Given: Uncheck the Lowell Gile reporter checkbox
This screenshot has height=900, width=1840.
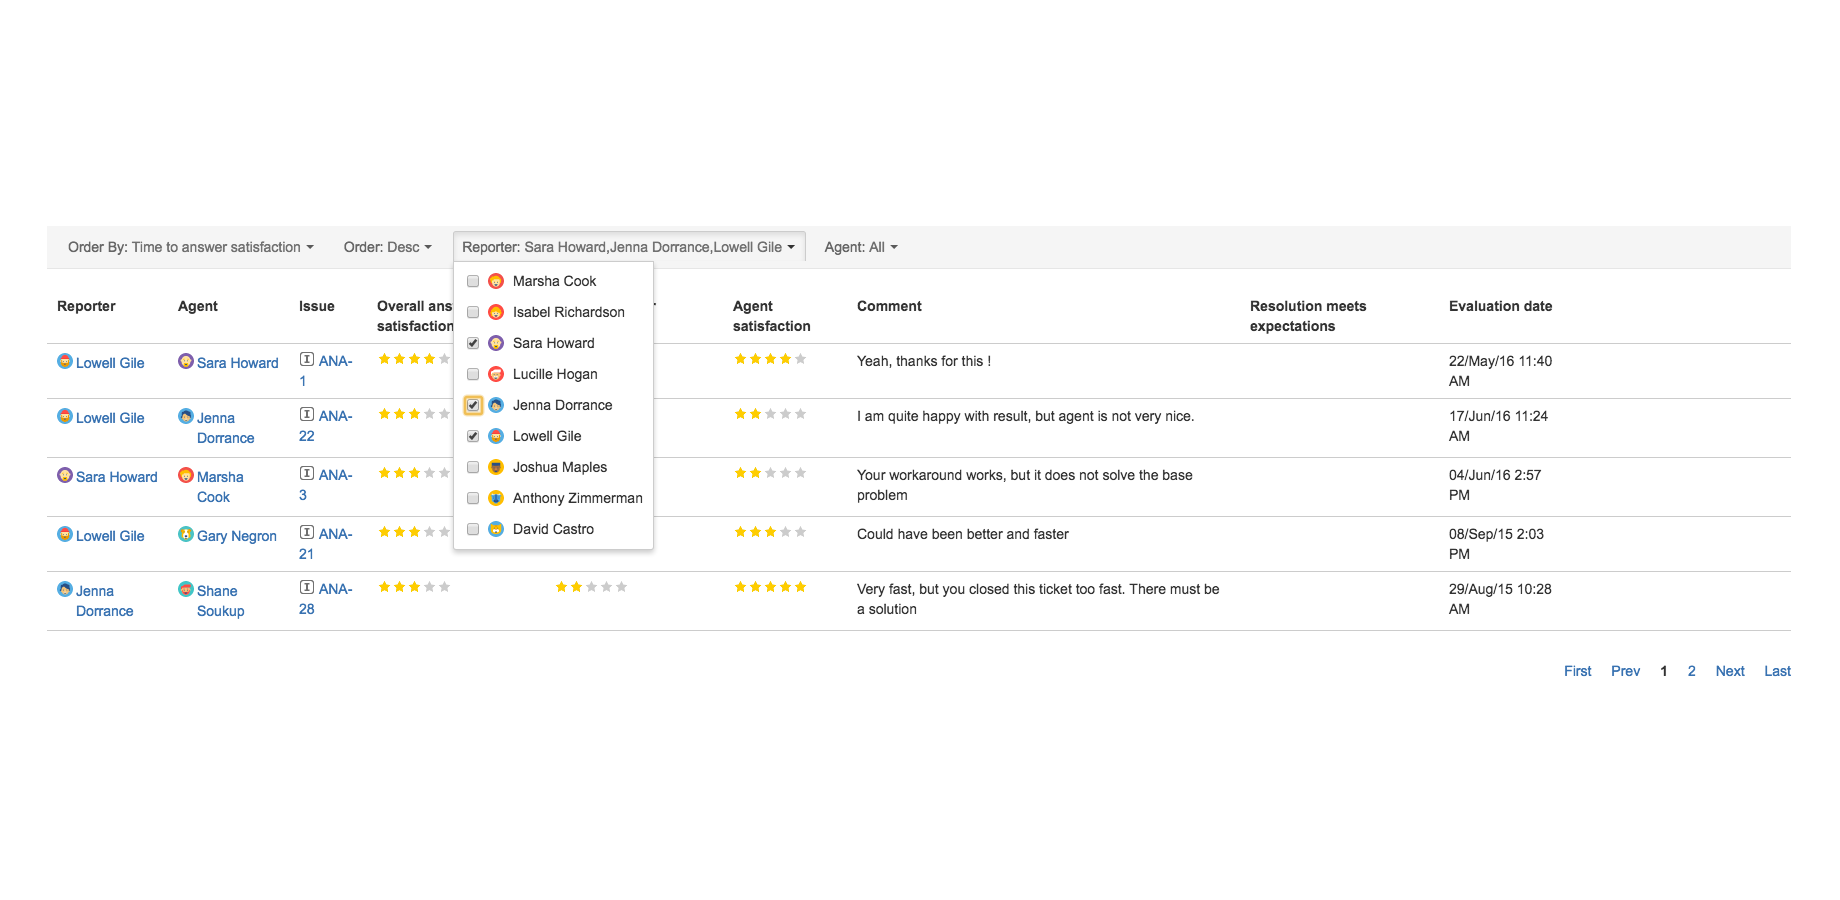Looking at the screenshot, I should pos(473,436).
